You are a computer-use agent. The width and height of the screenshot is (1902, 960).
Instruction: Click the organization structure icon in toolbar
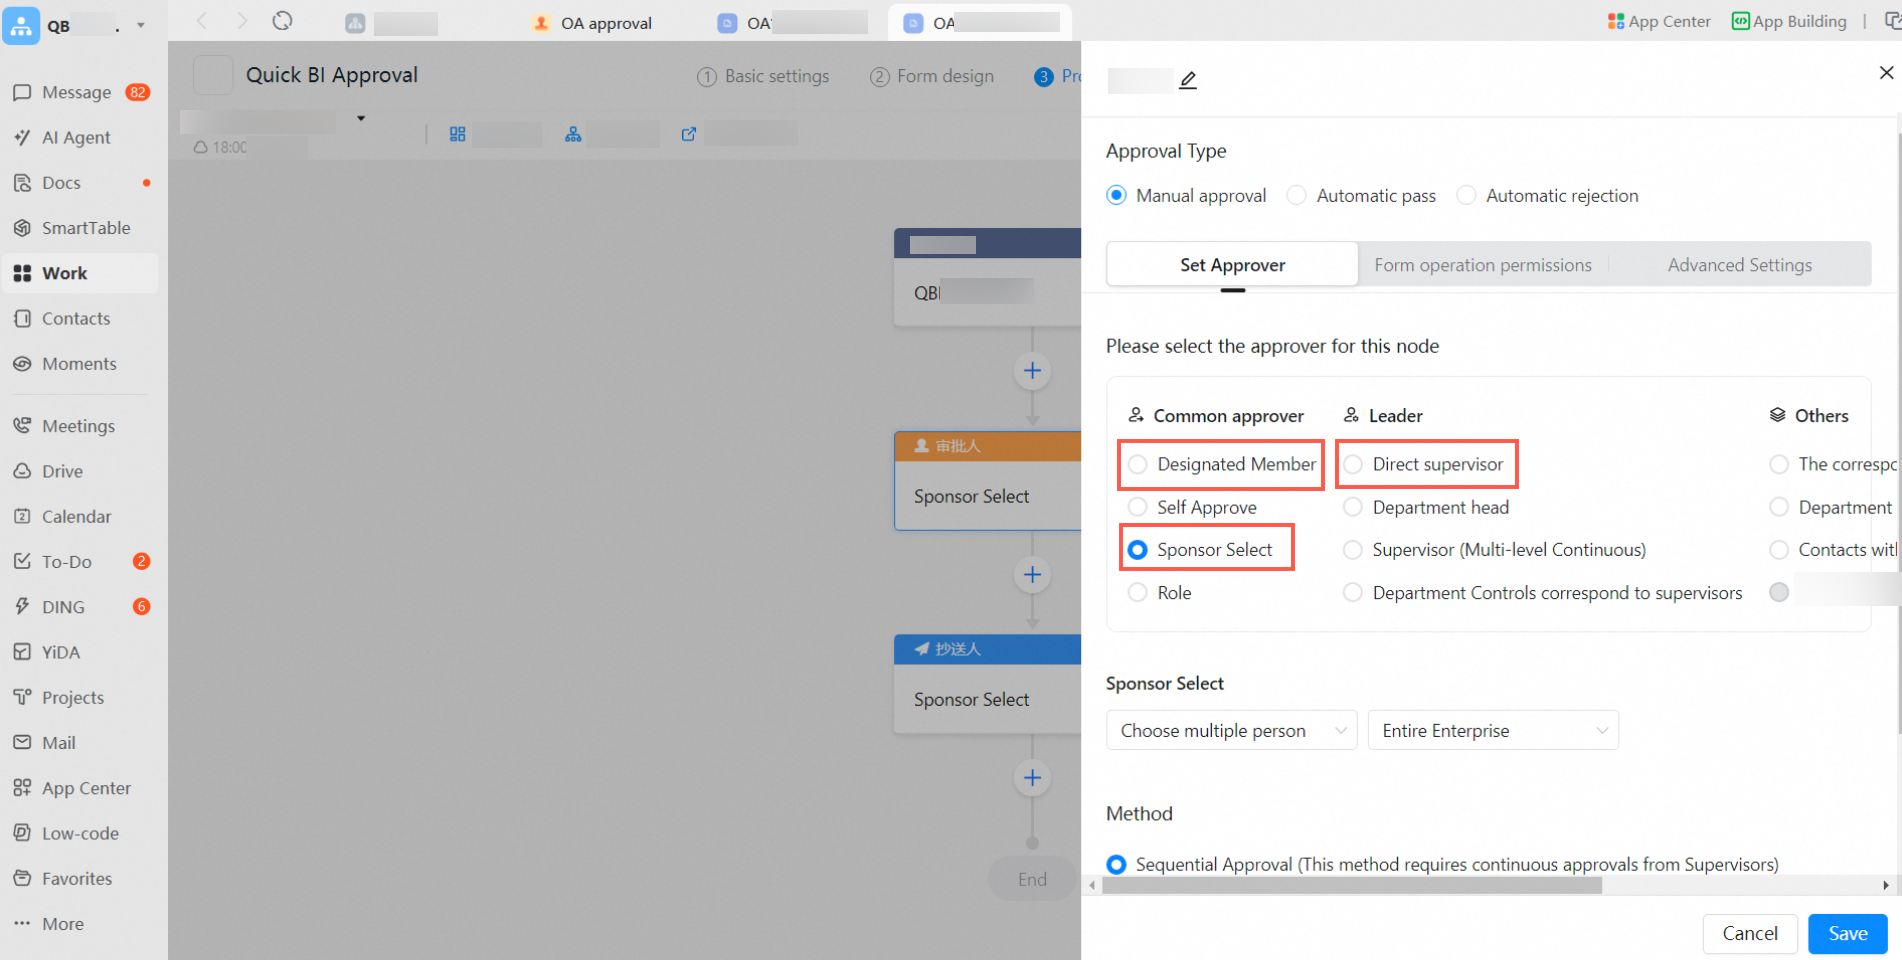(573, 134)
